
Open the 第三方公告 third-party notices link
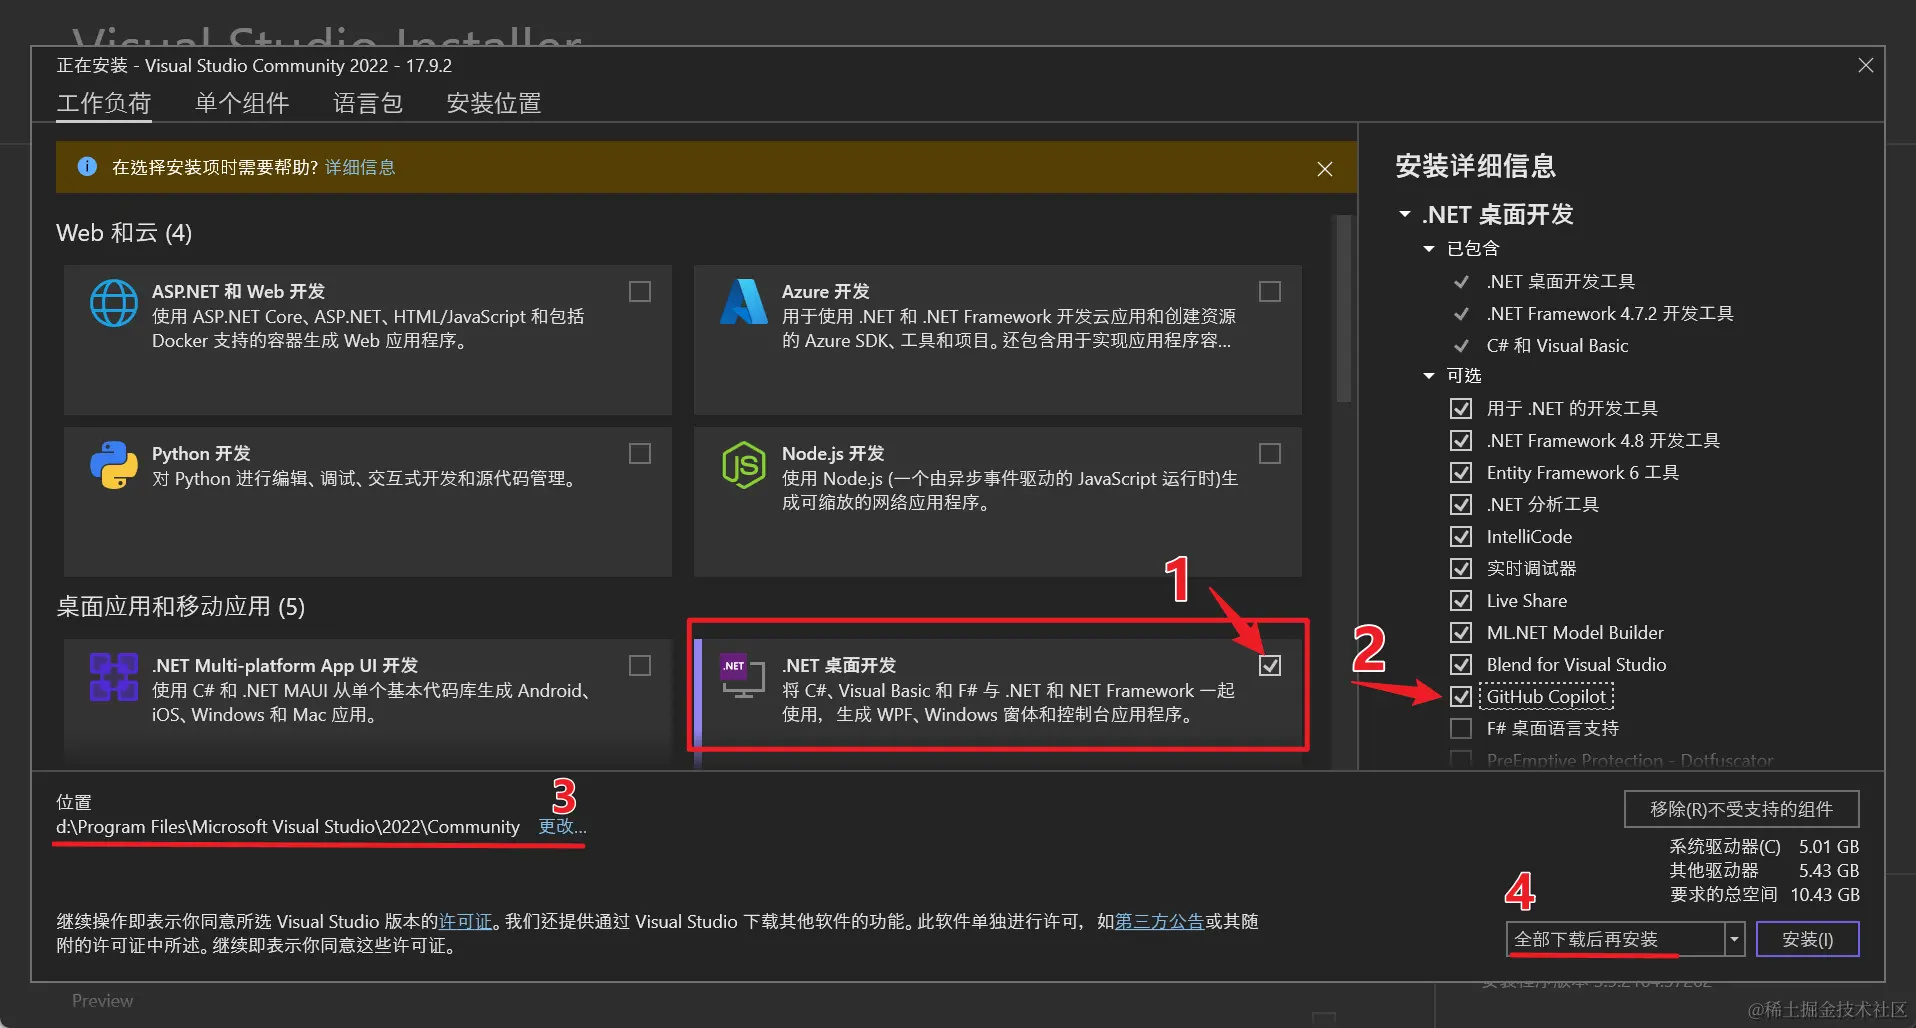point(1159,921)
